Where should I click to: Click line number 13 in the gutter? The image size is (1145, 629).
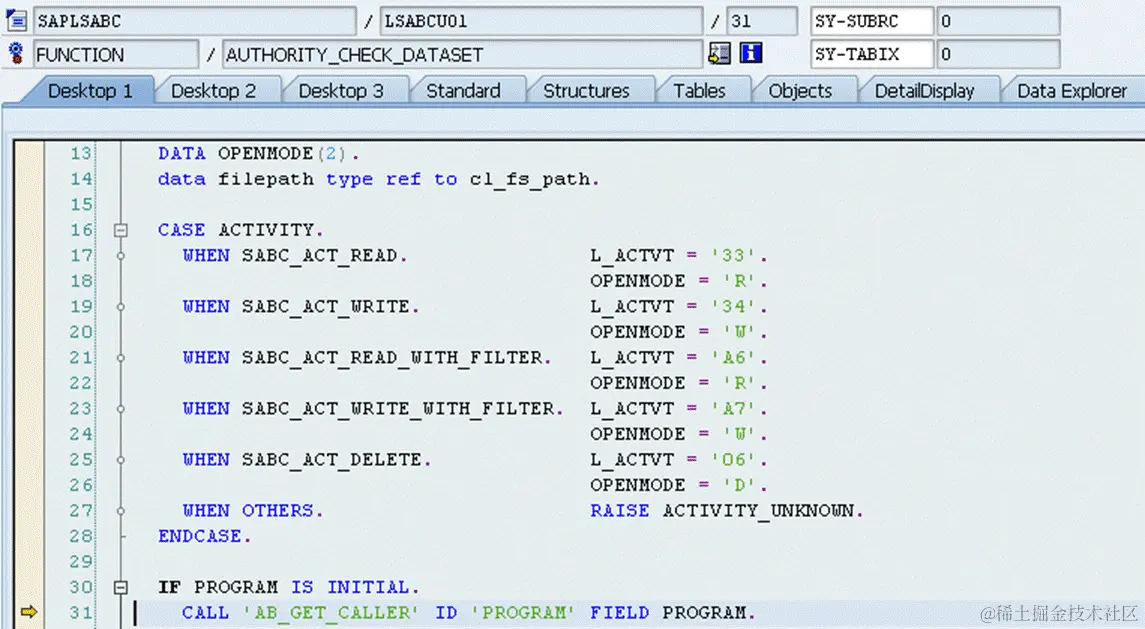coord(81,153)
